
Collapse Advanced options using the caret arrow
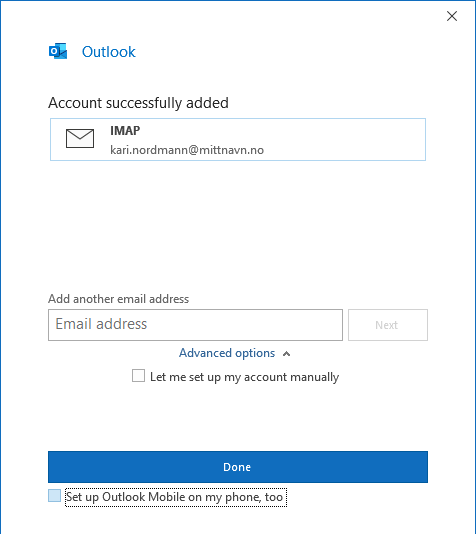pyautogui.click(x=287, y=354)
